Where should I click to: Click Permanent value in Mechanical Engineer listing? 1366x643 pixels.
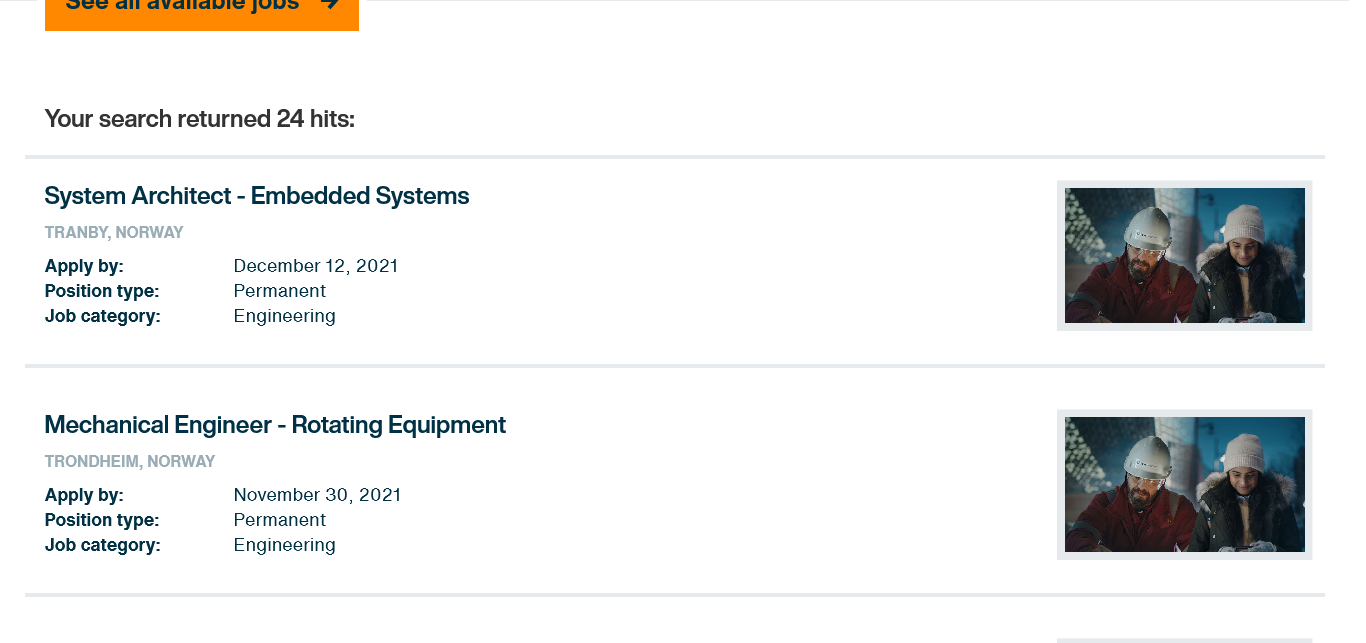click(x=280, y=520)
